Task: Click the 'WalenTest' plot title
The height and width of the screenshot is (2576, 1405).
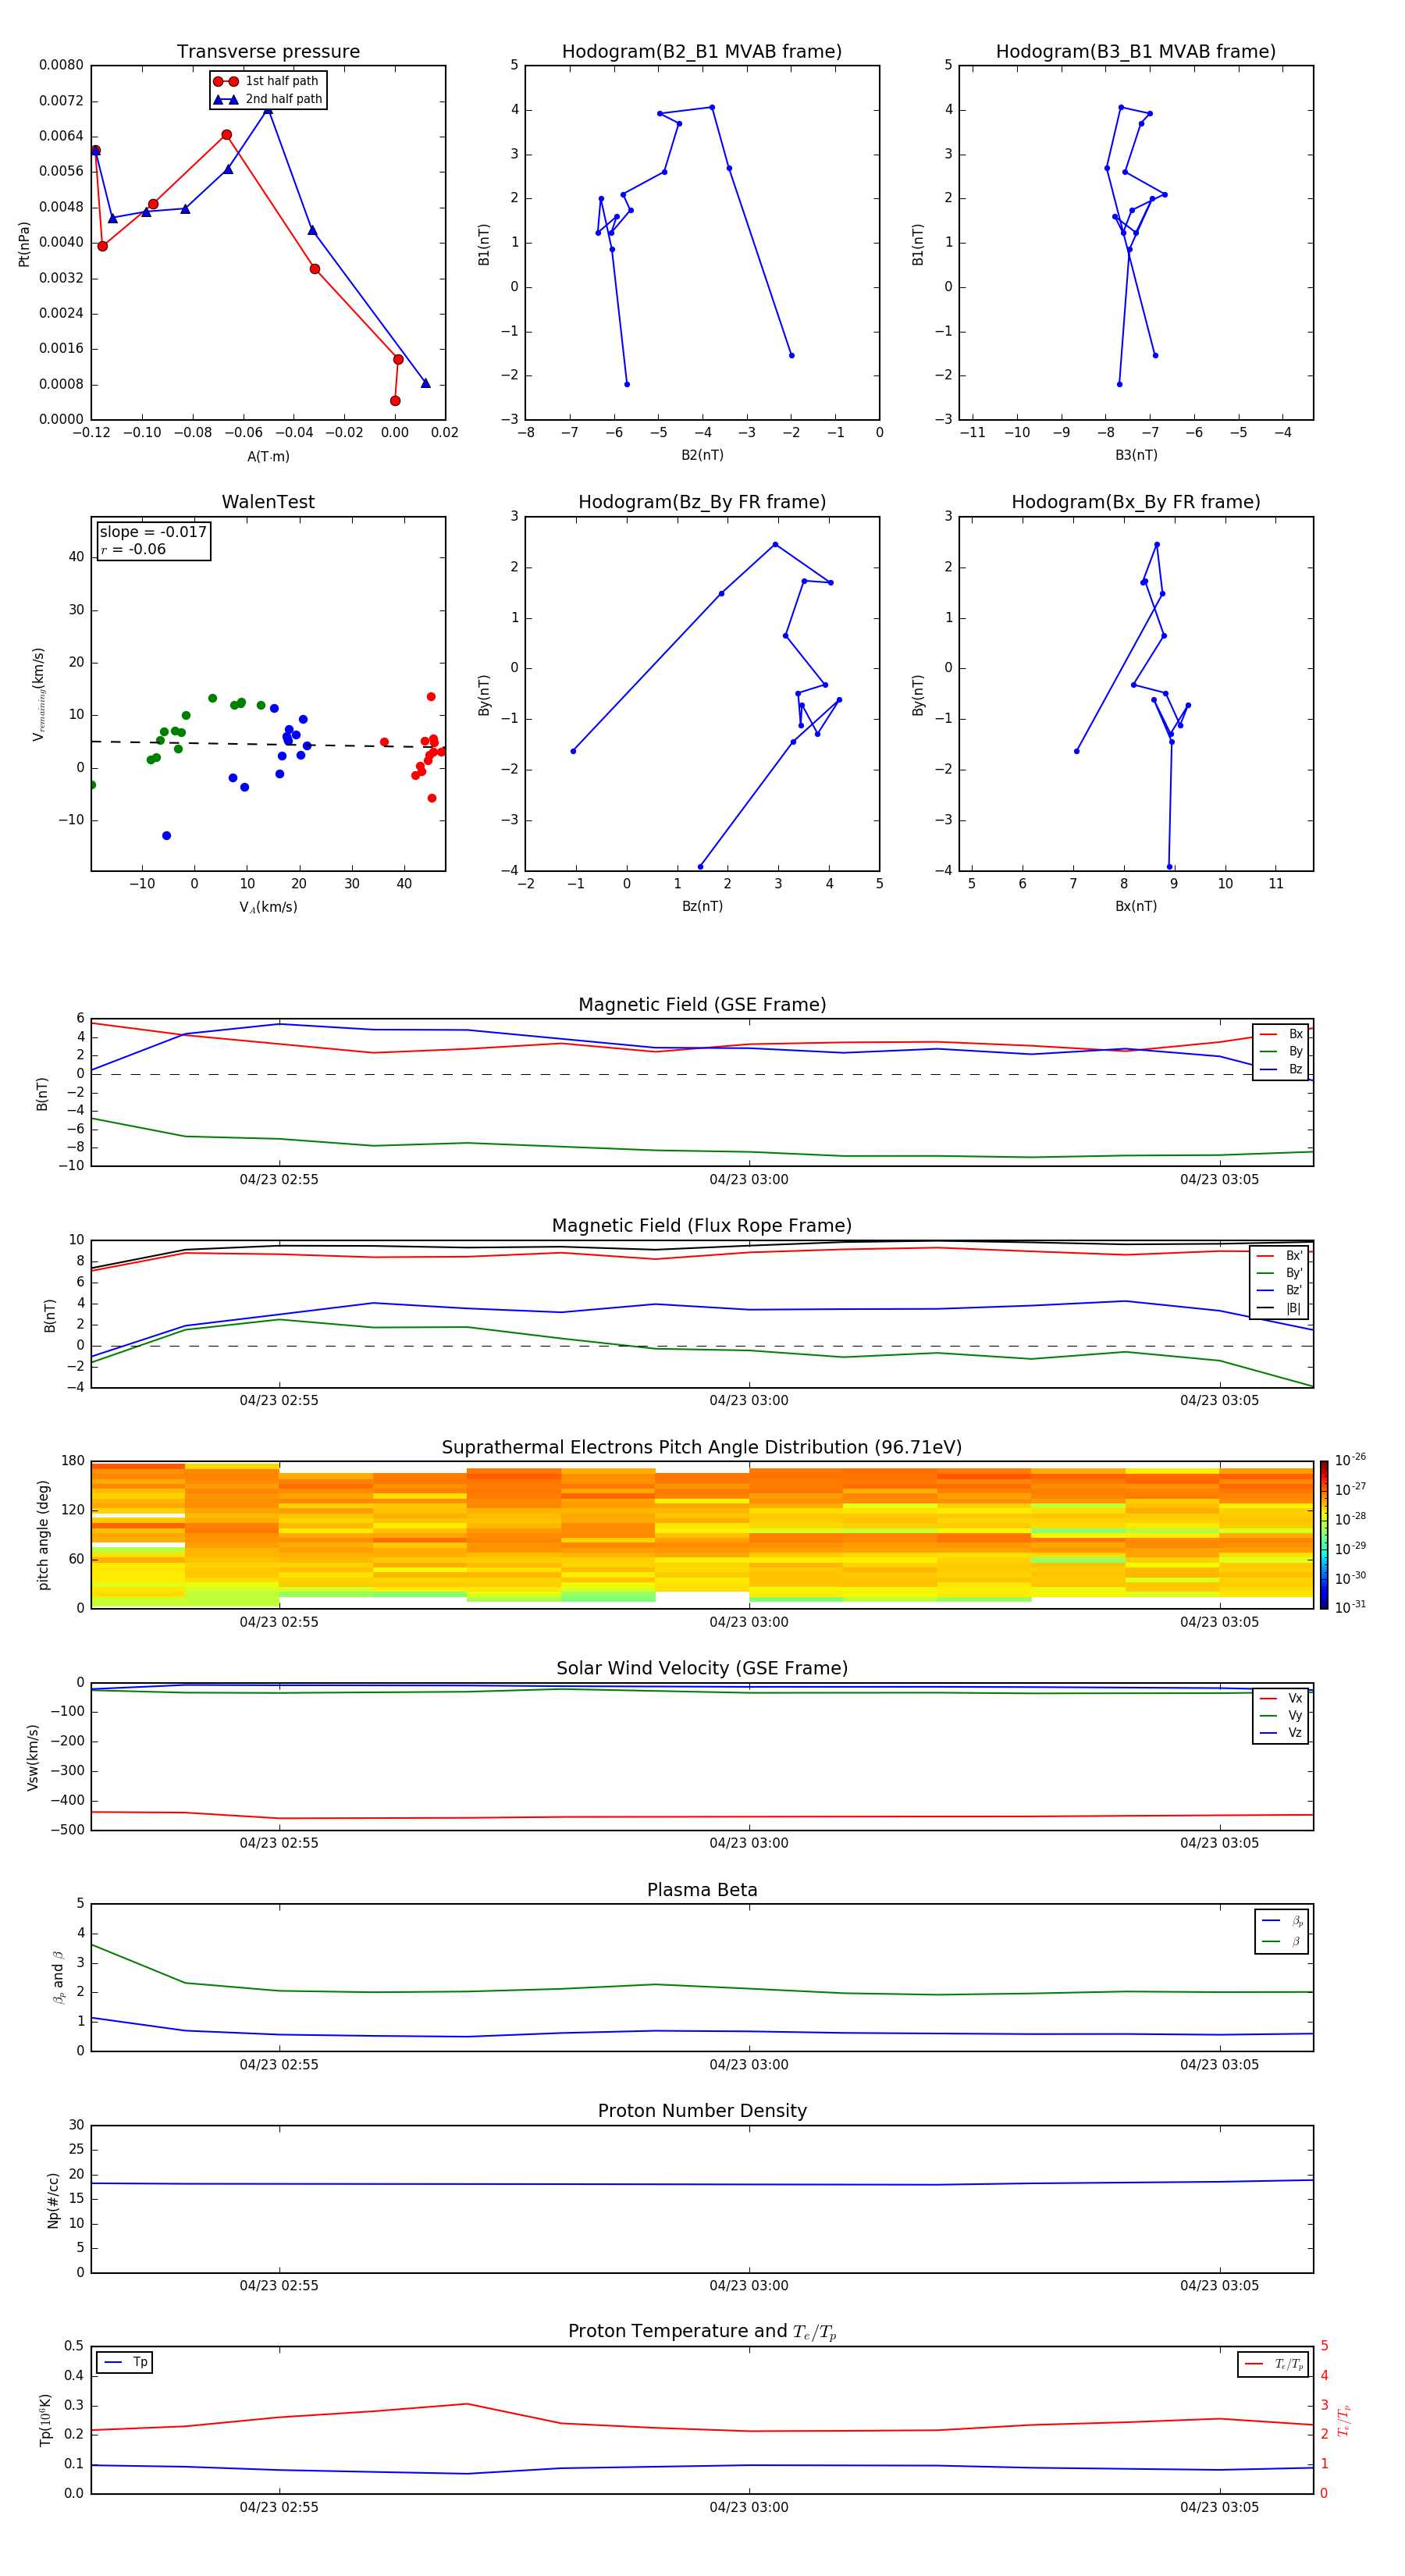Action: point(268,502)
